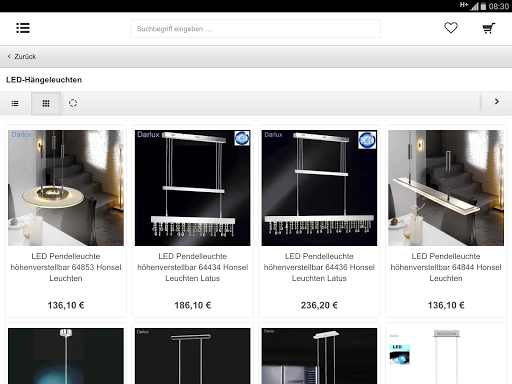Open the Pendelleuchte 64434 Latus product image
The width and height of the screenshot is (512, 384).
pyautogui.click(x=193, y=188)
